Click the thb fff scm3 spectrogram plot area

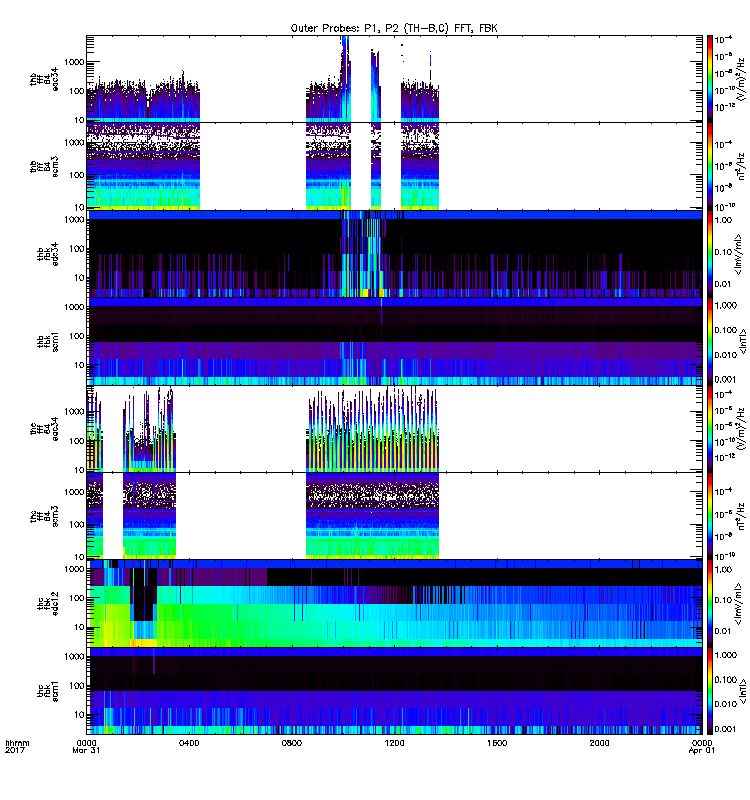pos(394,166)
